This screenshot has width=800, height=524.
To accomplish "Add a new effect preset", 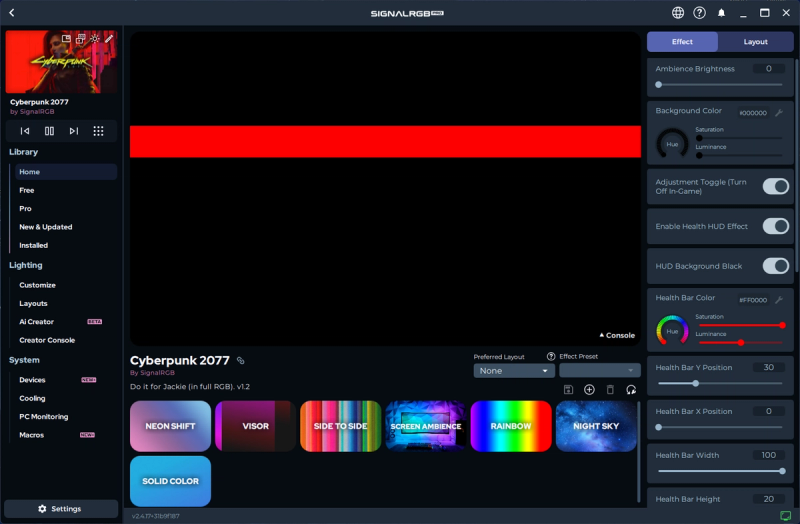I will tap(589, 390).
